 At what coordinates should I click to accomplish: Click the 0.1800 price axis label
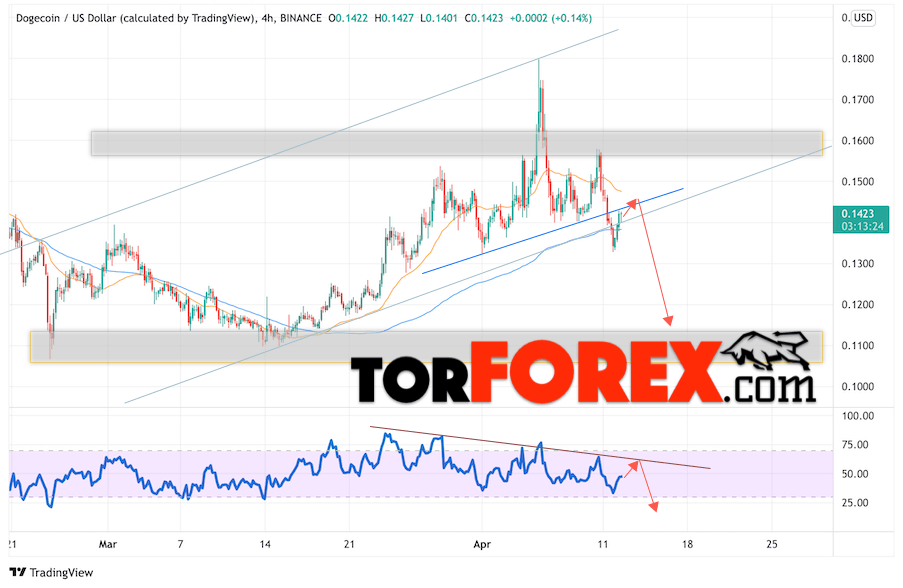point(858,59)
